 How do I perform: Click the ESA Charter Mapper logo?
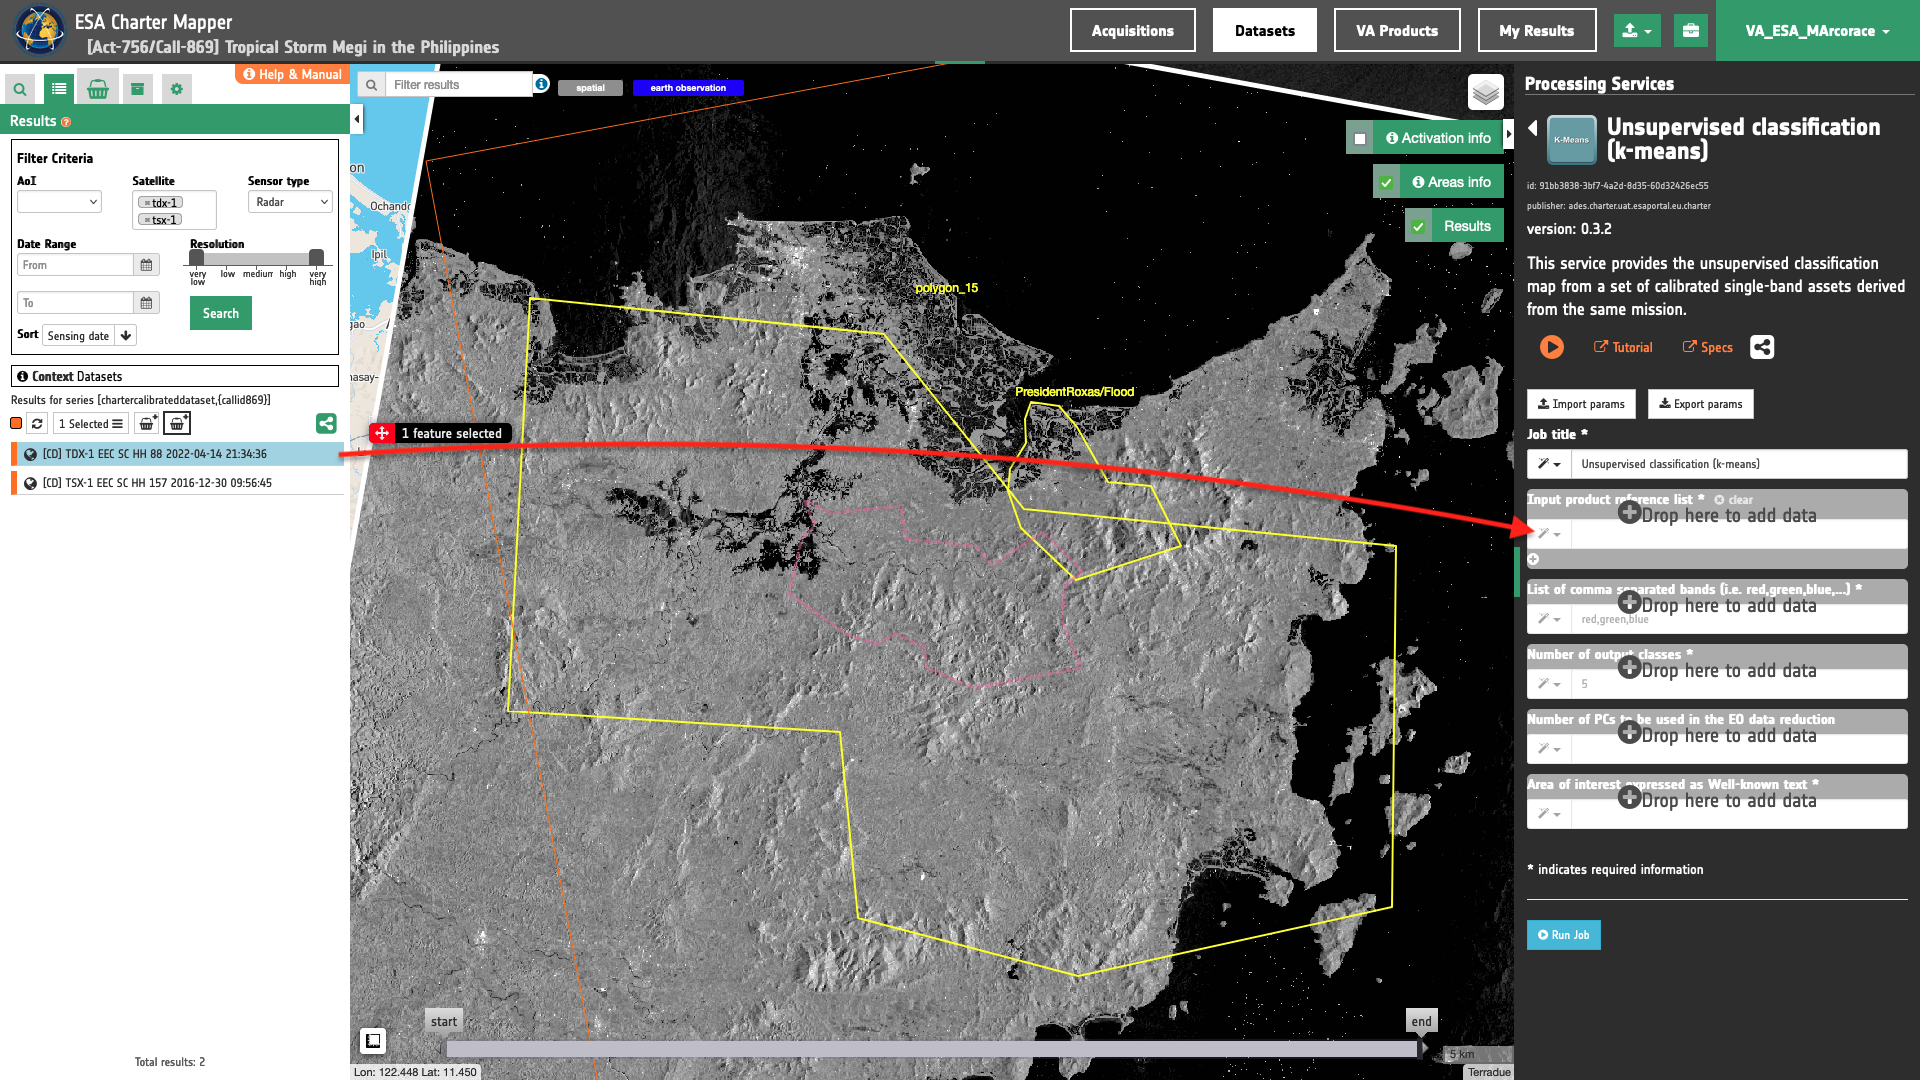pos(38,30)
